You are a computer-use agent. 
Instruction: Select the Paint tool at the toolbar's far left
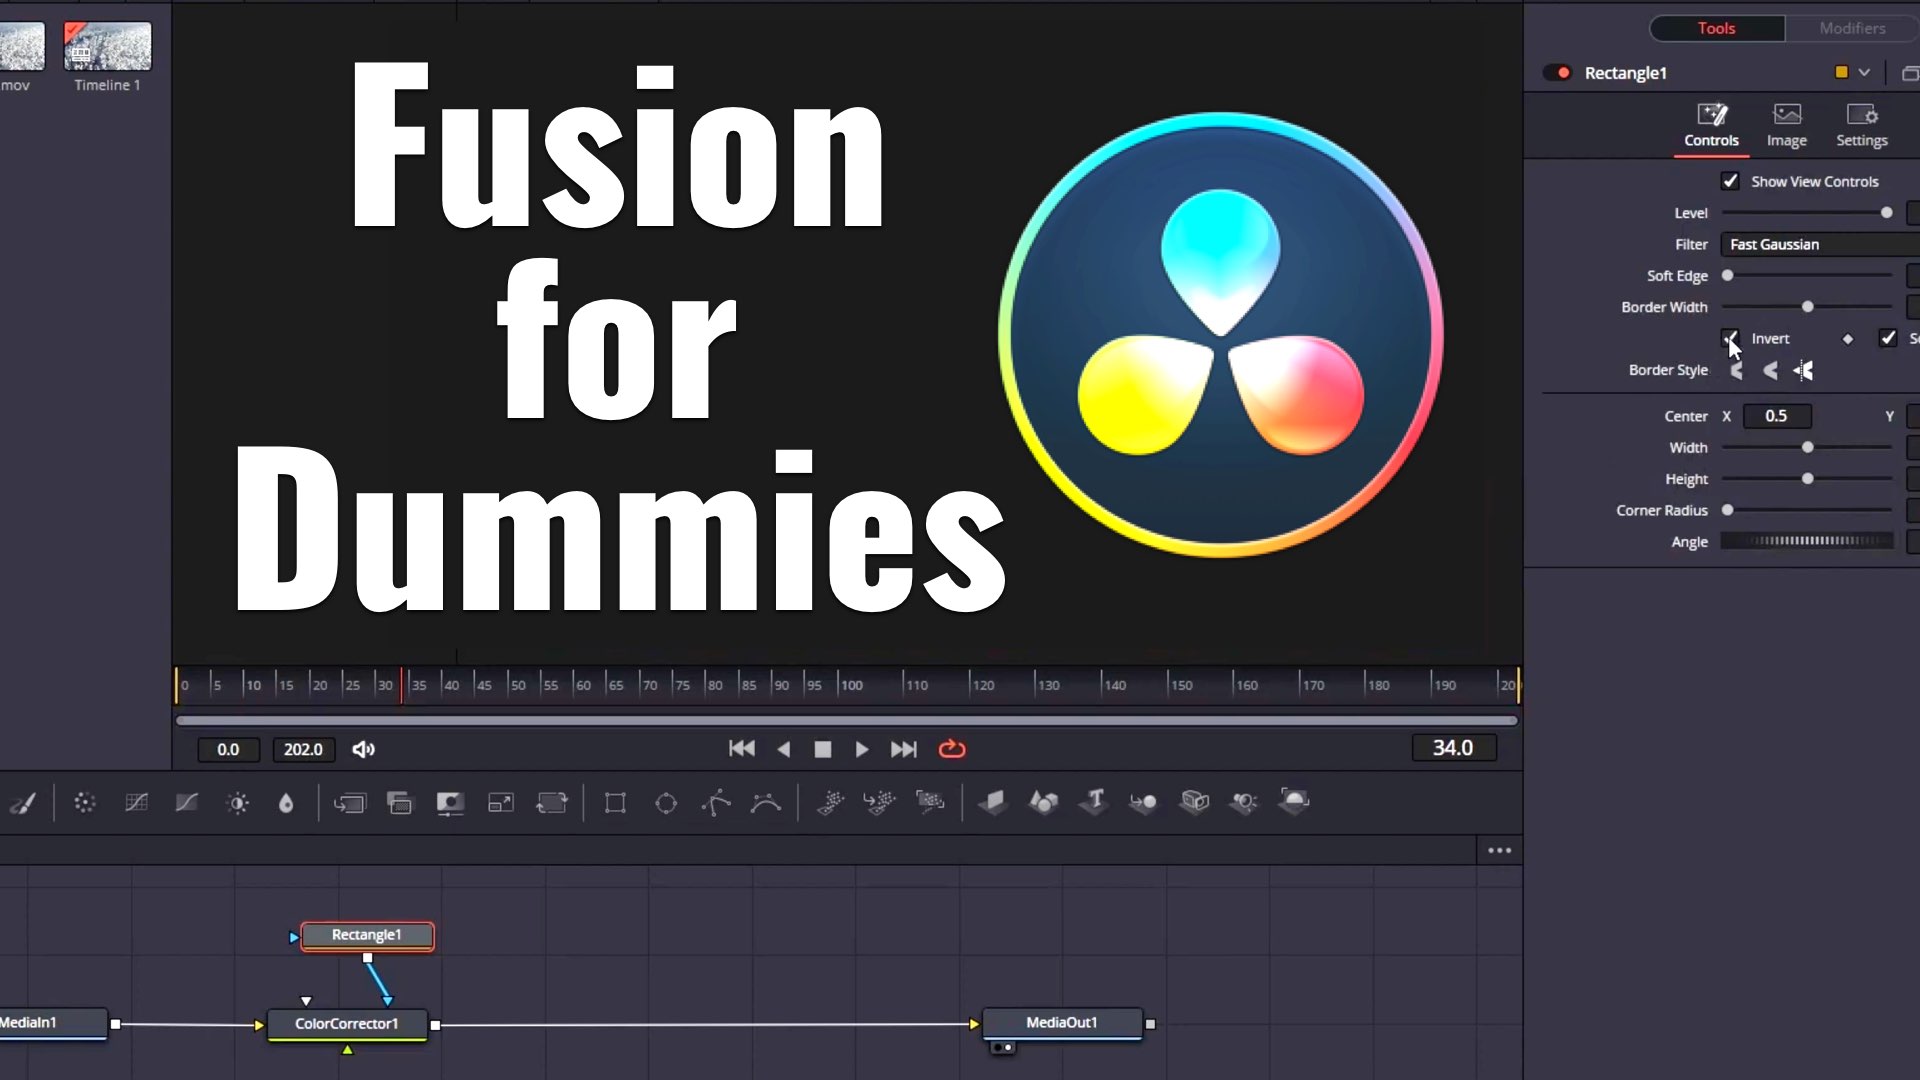[x=24, y=802]
